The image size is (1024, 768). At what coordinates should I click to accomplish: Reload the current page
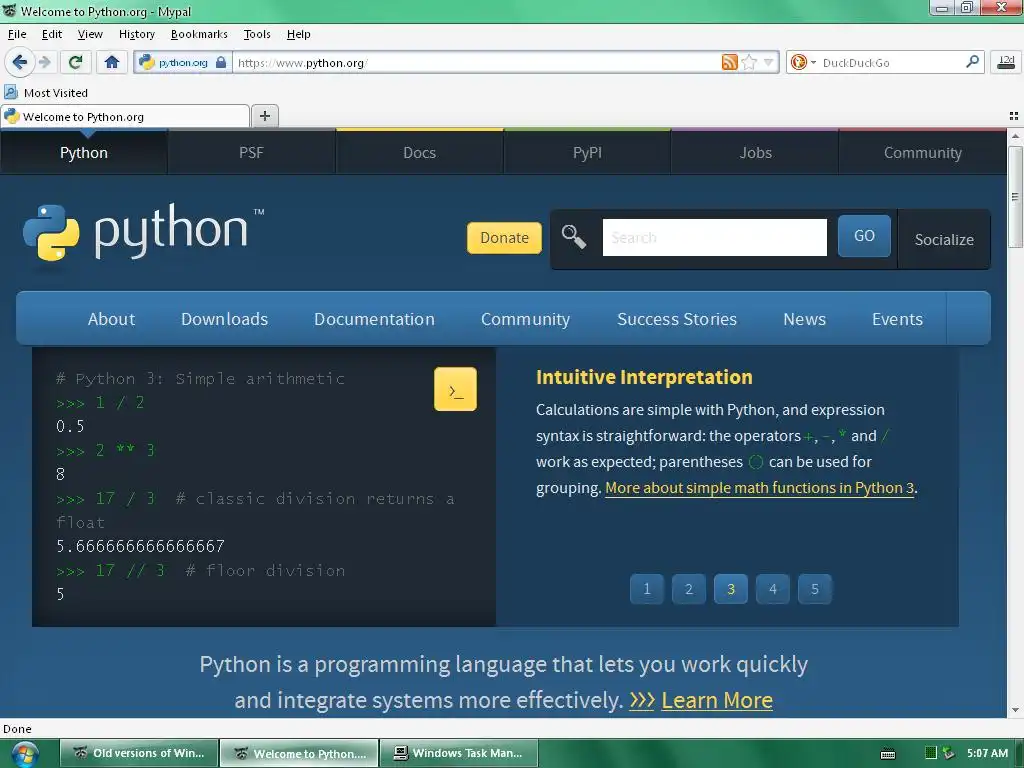pyautogui.click(x=75, y=63)
